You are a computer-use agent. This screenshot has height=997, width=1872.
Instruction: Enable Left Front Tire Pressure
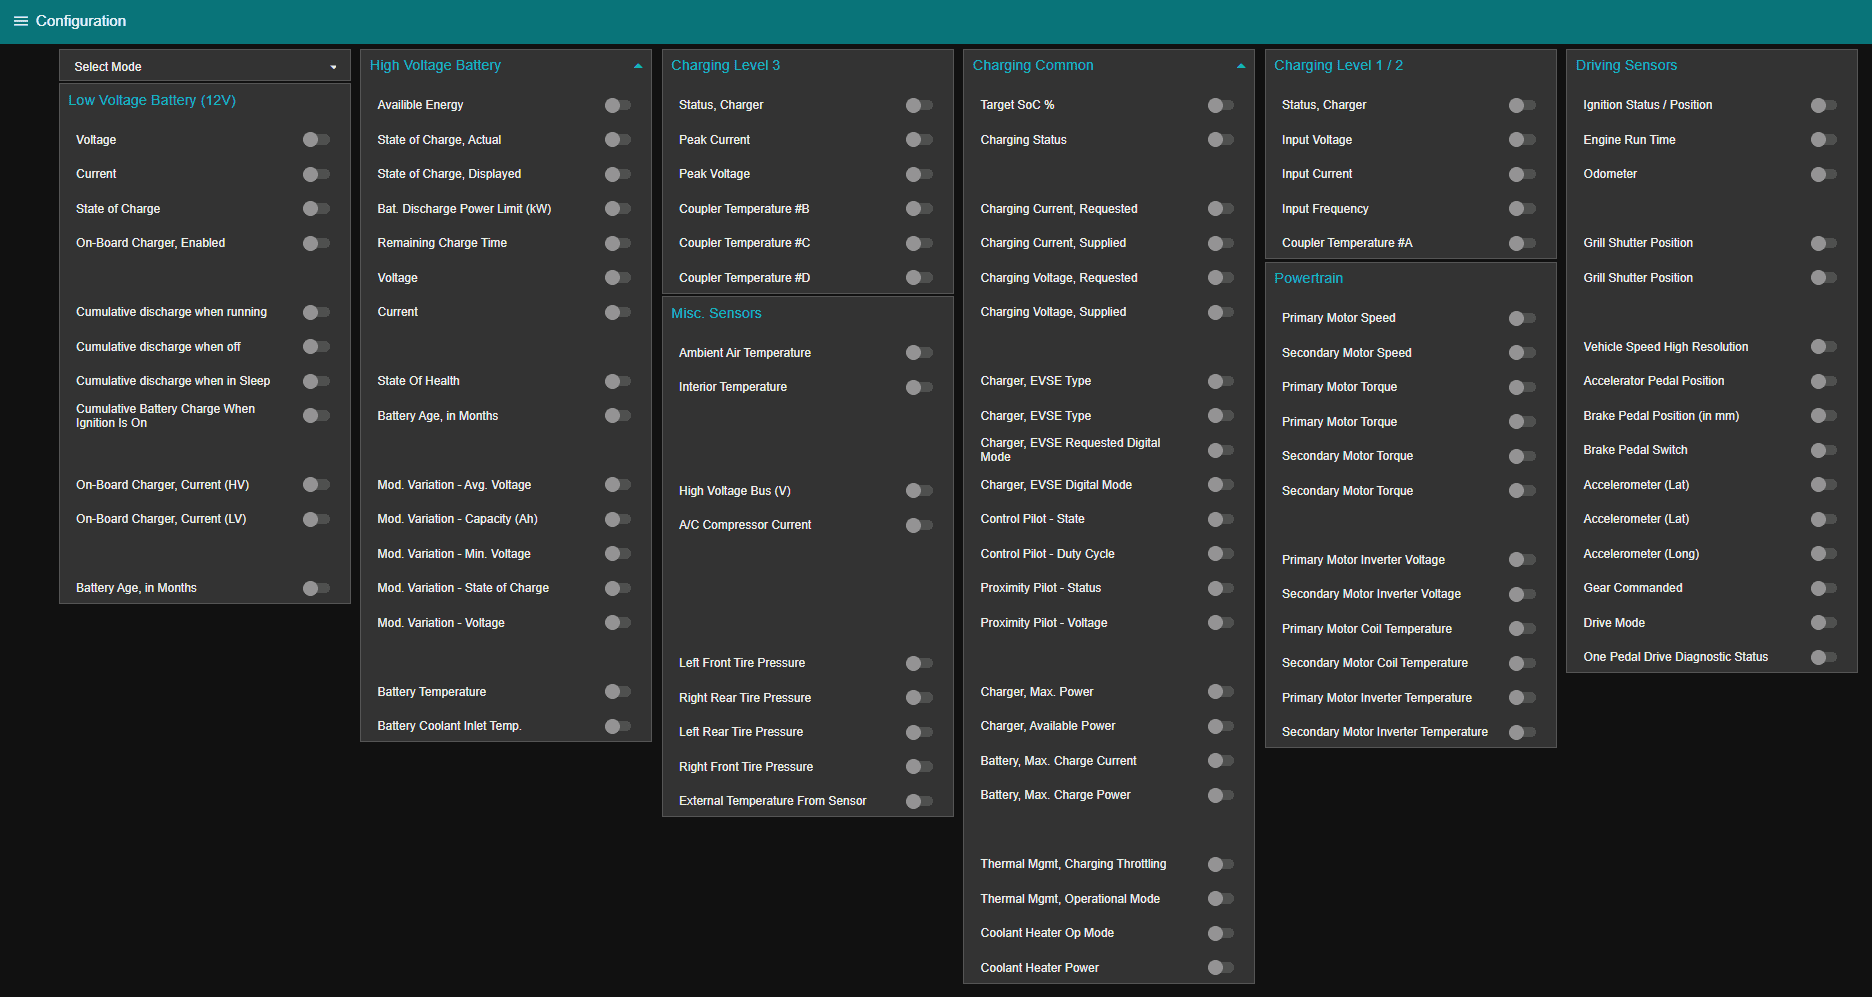click(918, 663)
